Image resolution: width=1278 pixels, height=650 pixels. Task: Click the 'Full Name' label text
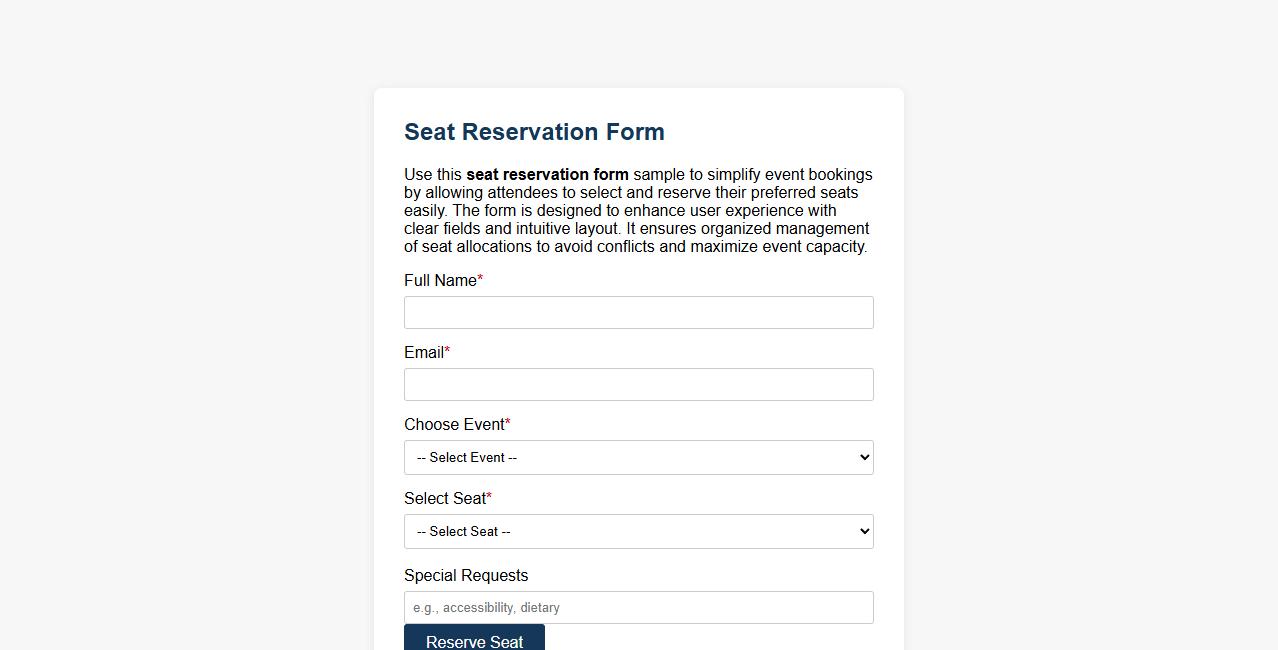(x=438, y=281)
